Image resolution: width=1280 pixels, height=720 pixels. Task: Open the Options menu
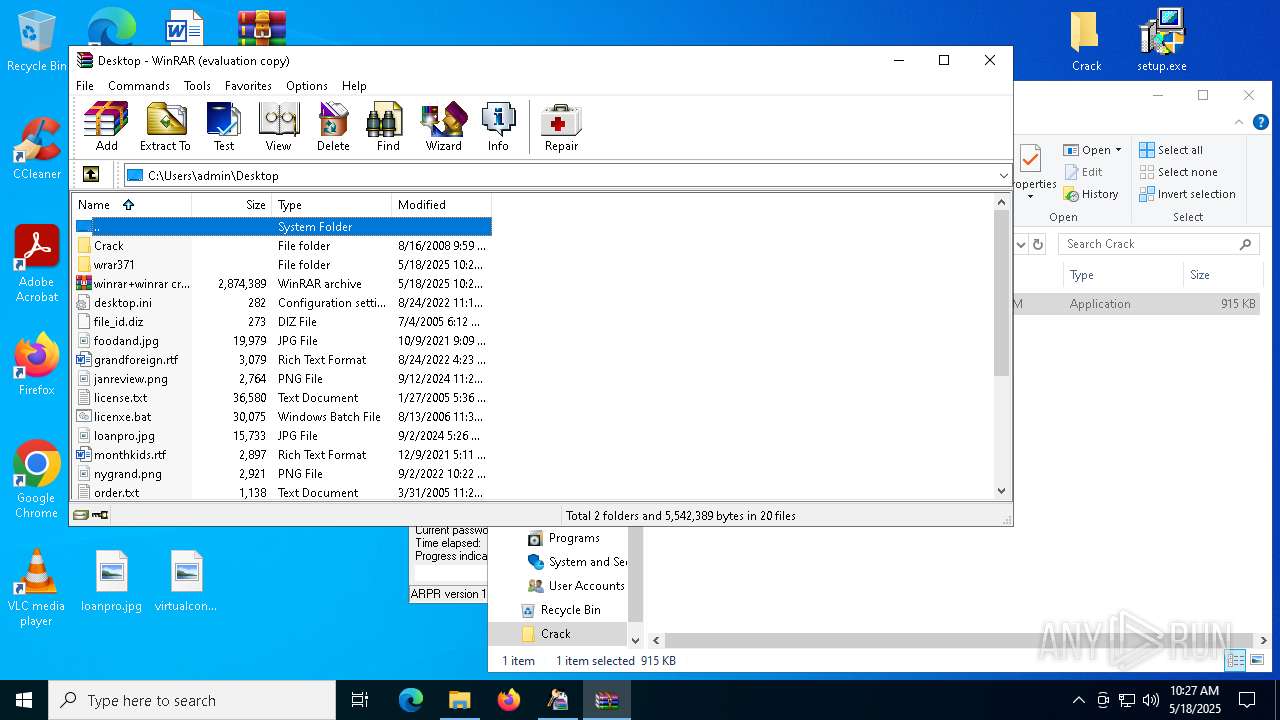click(306, 86)
